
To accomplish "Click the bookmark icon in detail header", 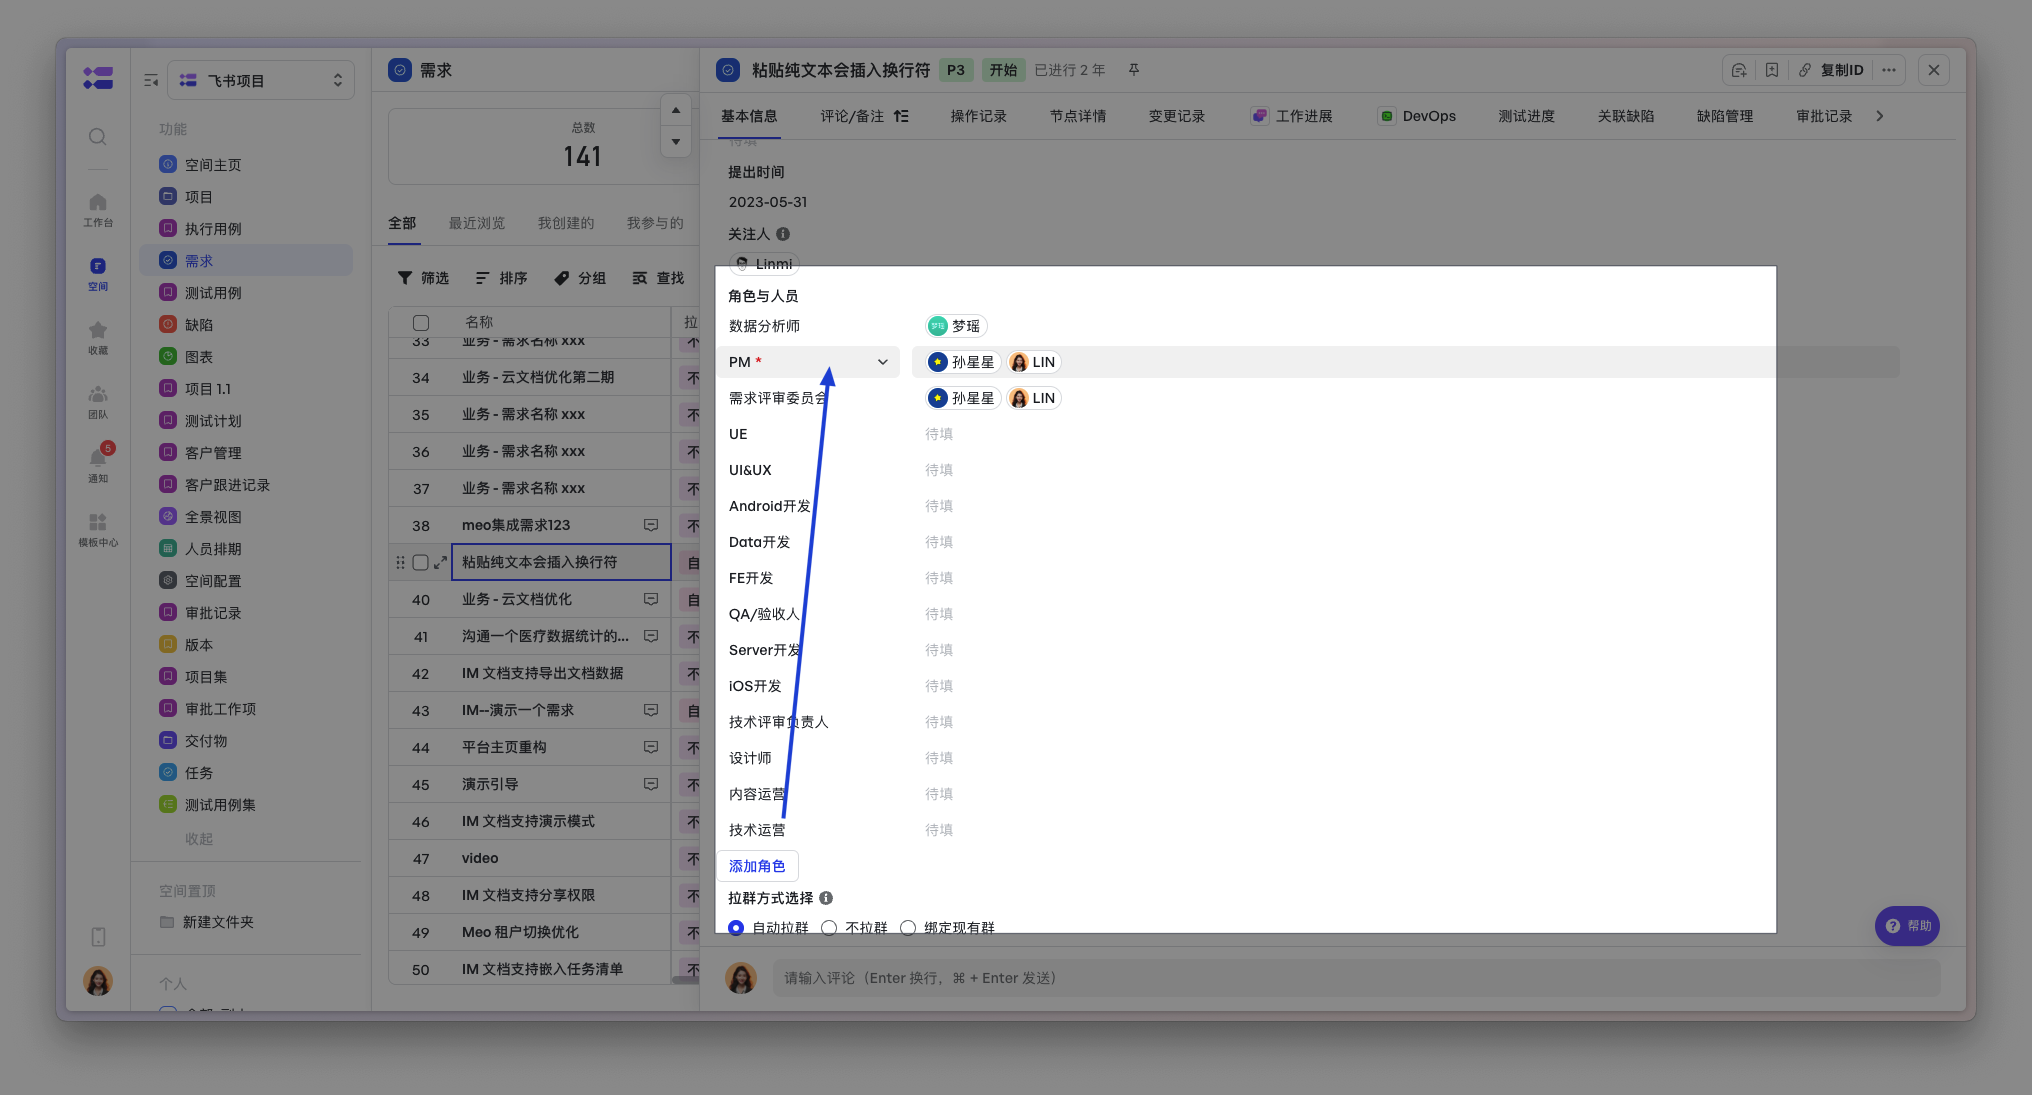I will 1771,70.
